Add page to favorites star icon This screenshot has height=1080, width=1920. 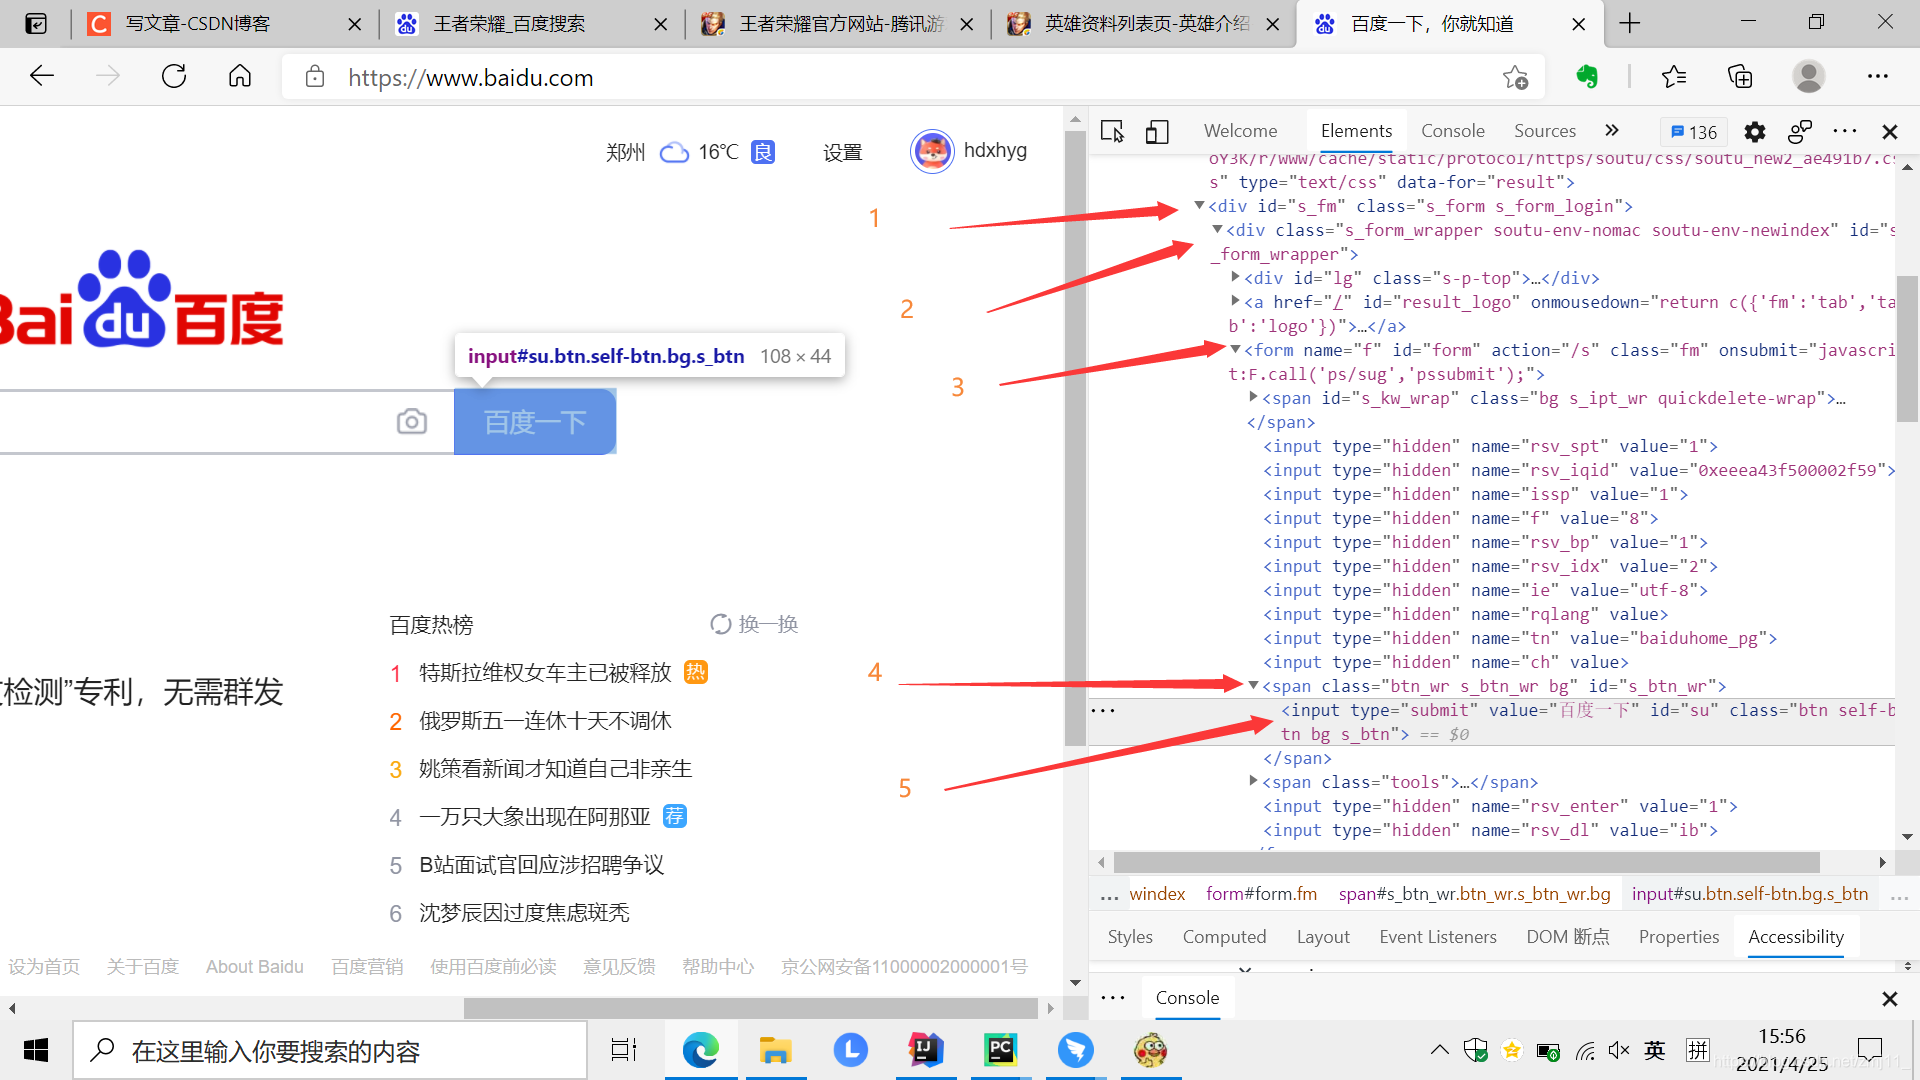pos(1515,77)
